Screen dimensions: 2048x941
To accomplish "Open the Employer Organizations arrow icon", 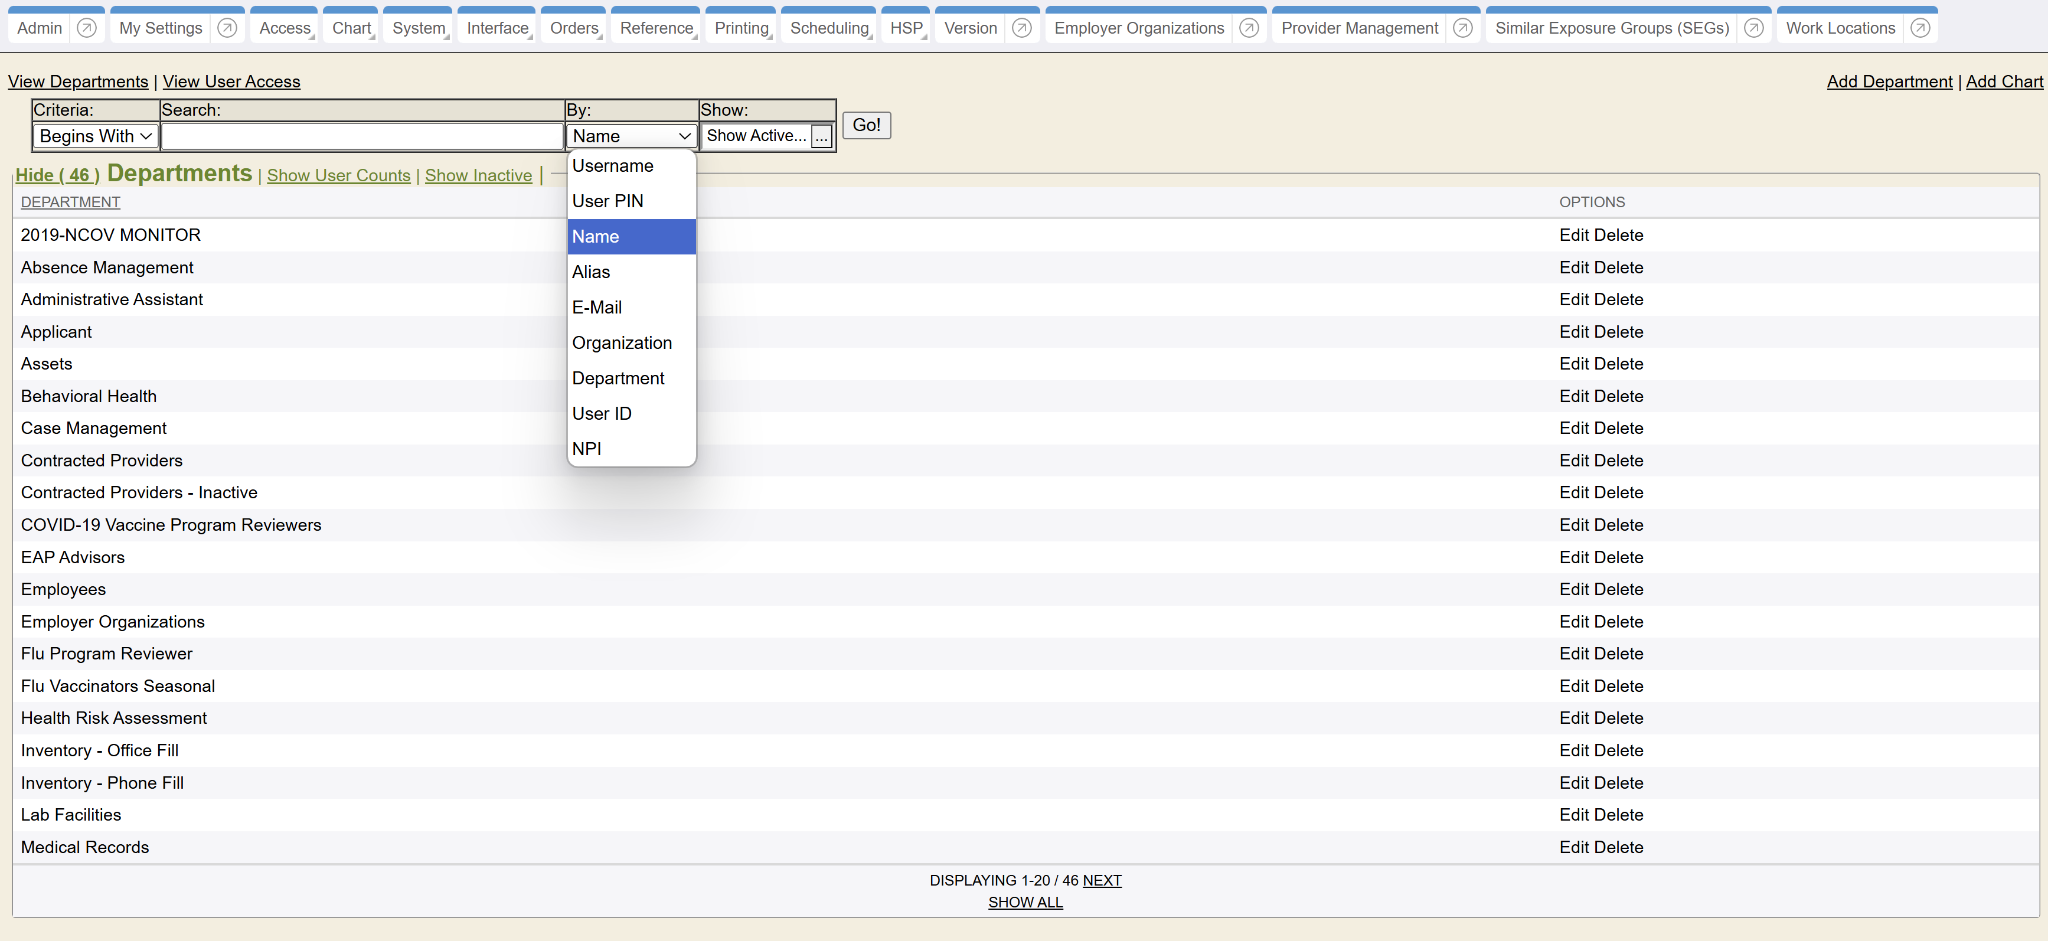I will 1248,28.
